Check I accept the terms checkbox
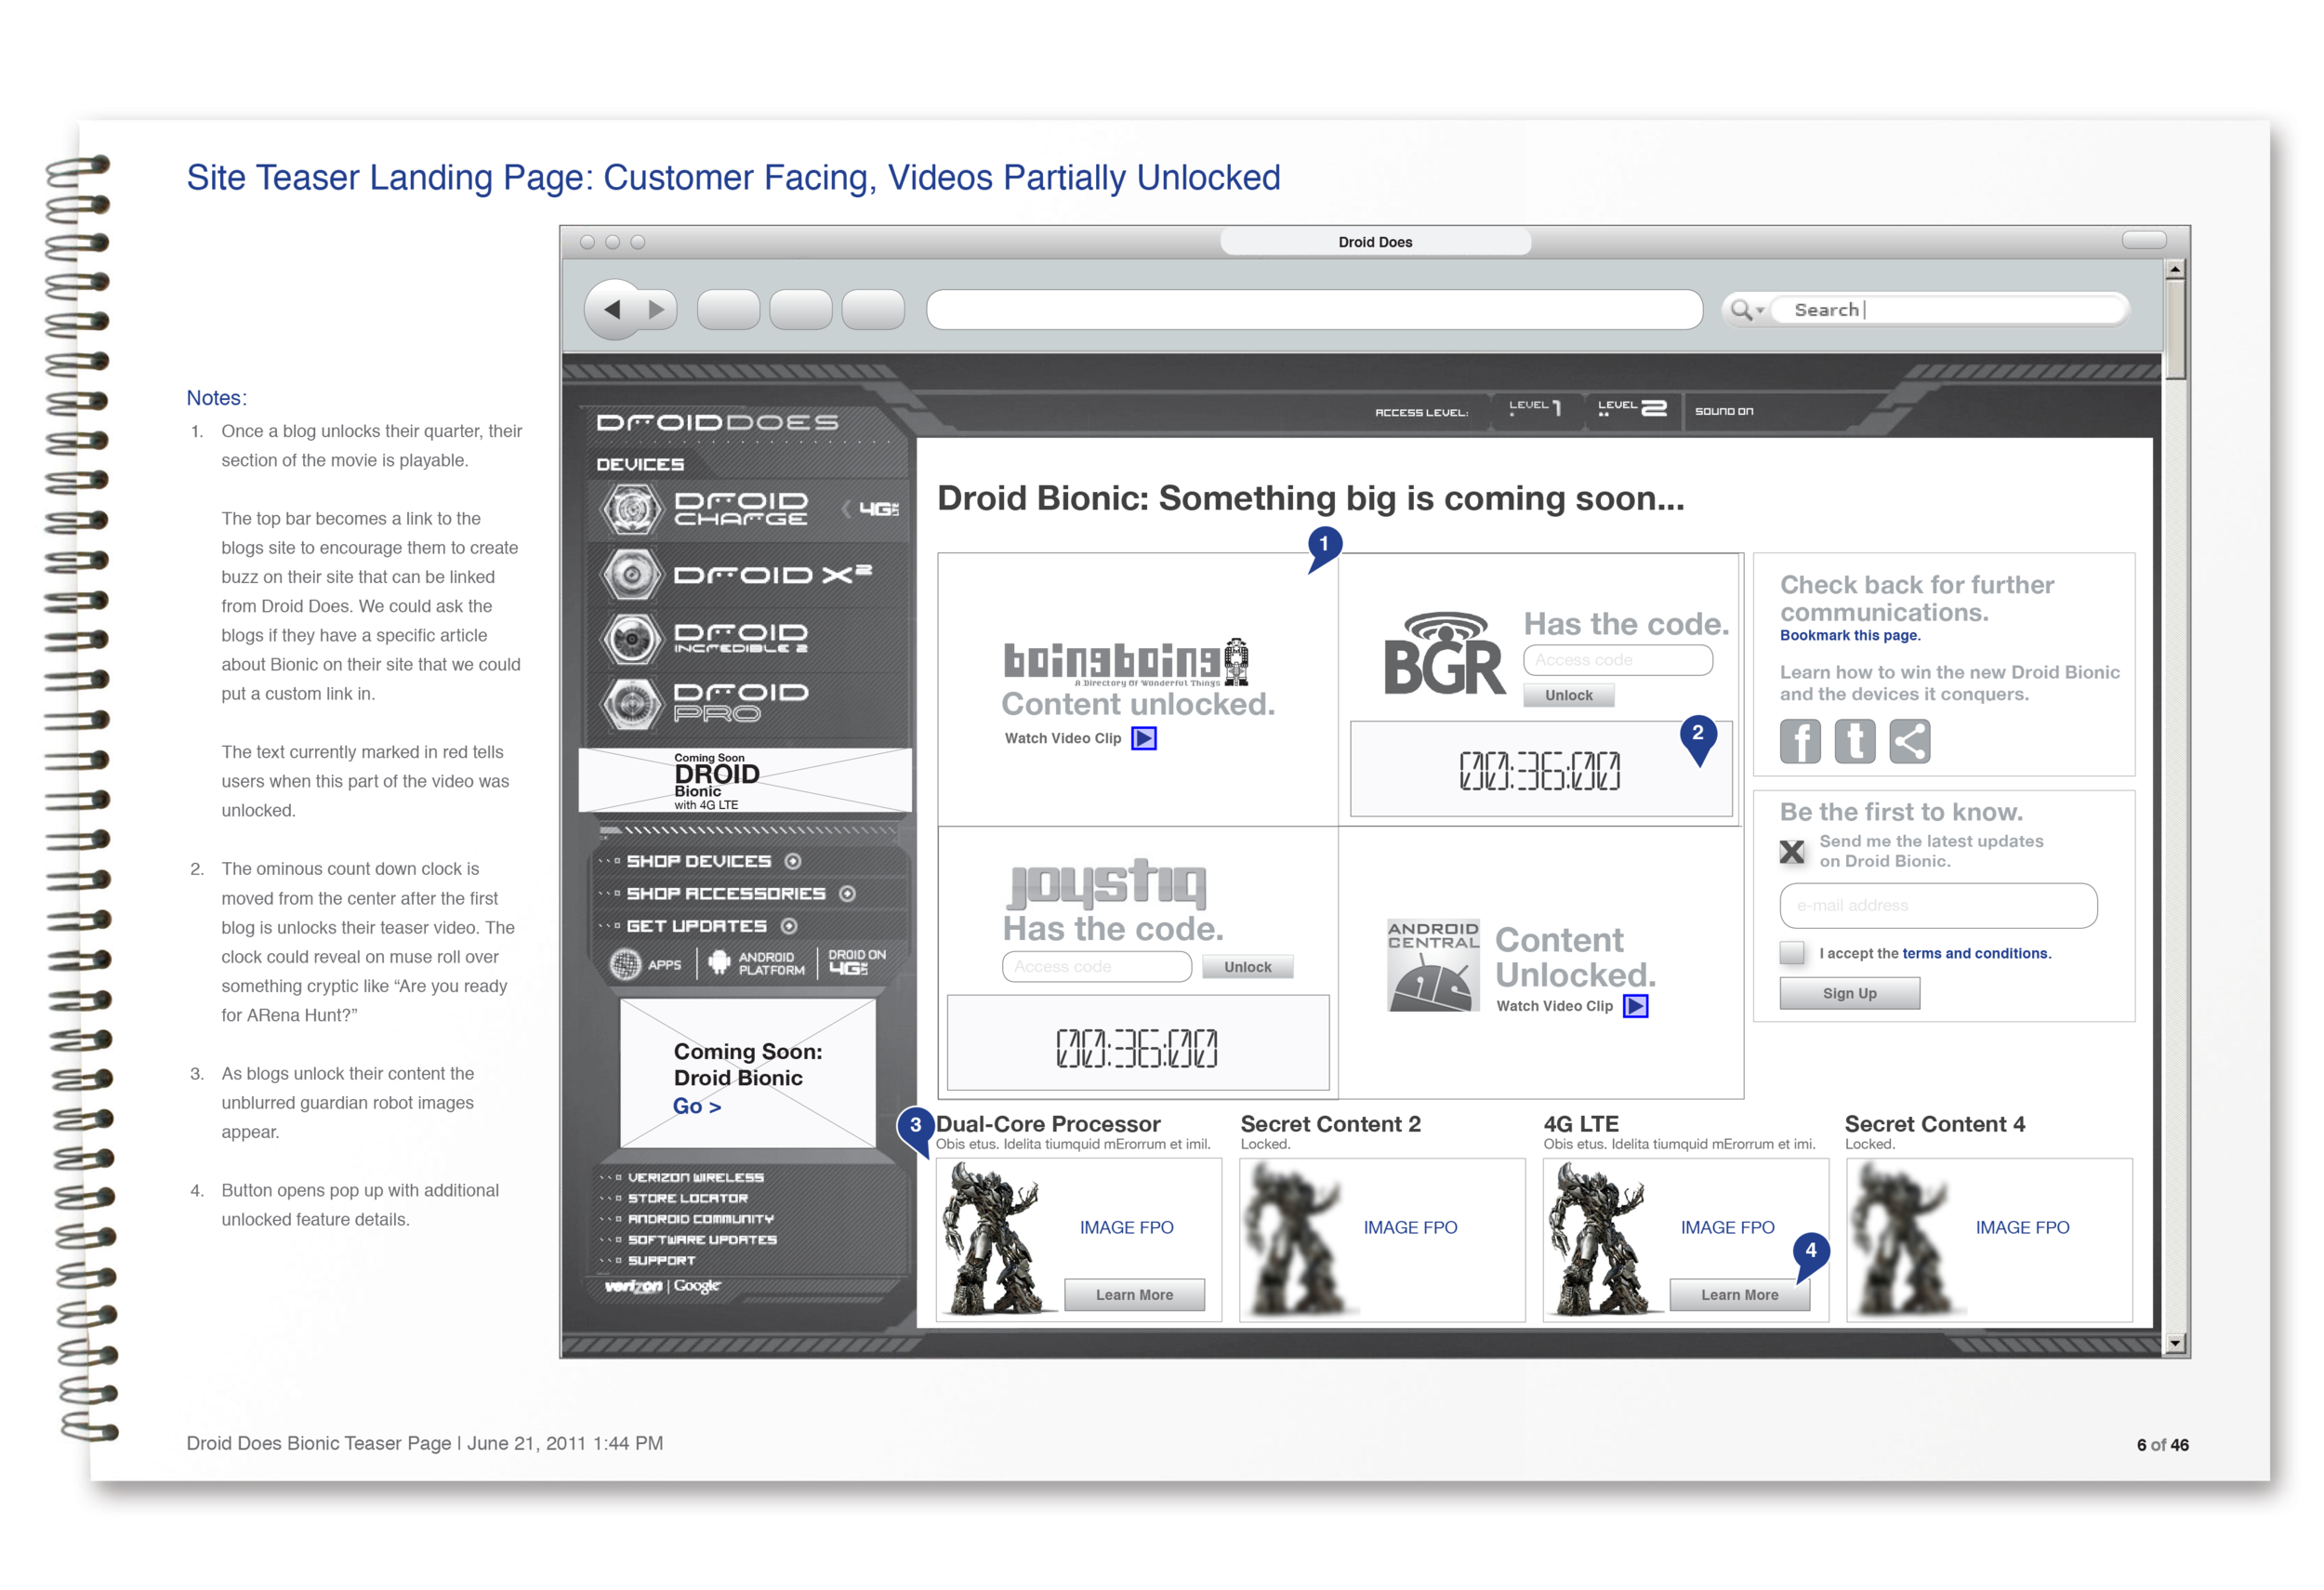This screenshot has width=2324, height=1590. (x=1792, y=953)
